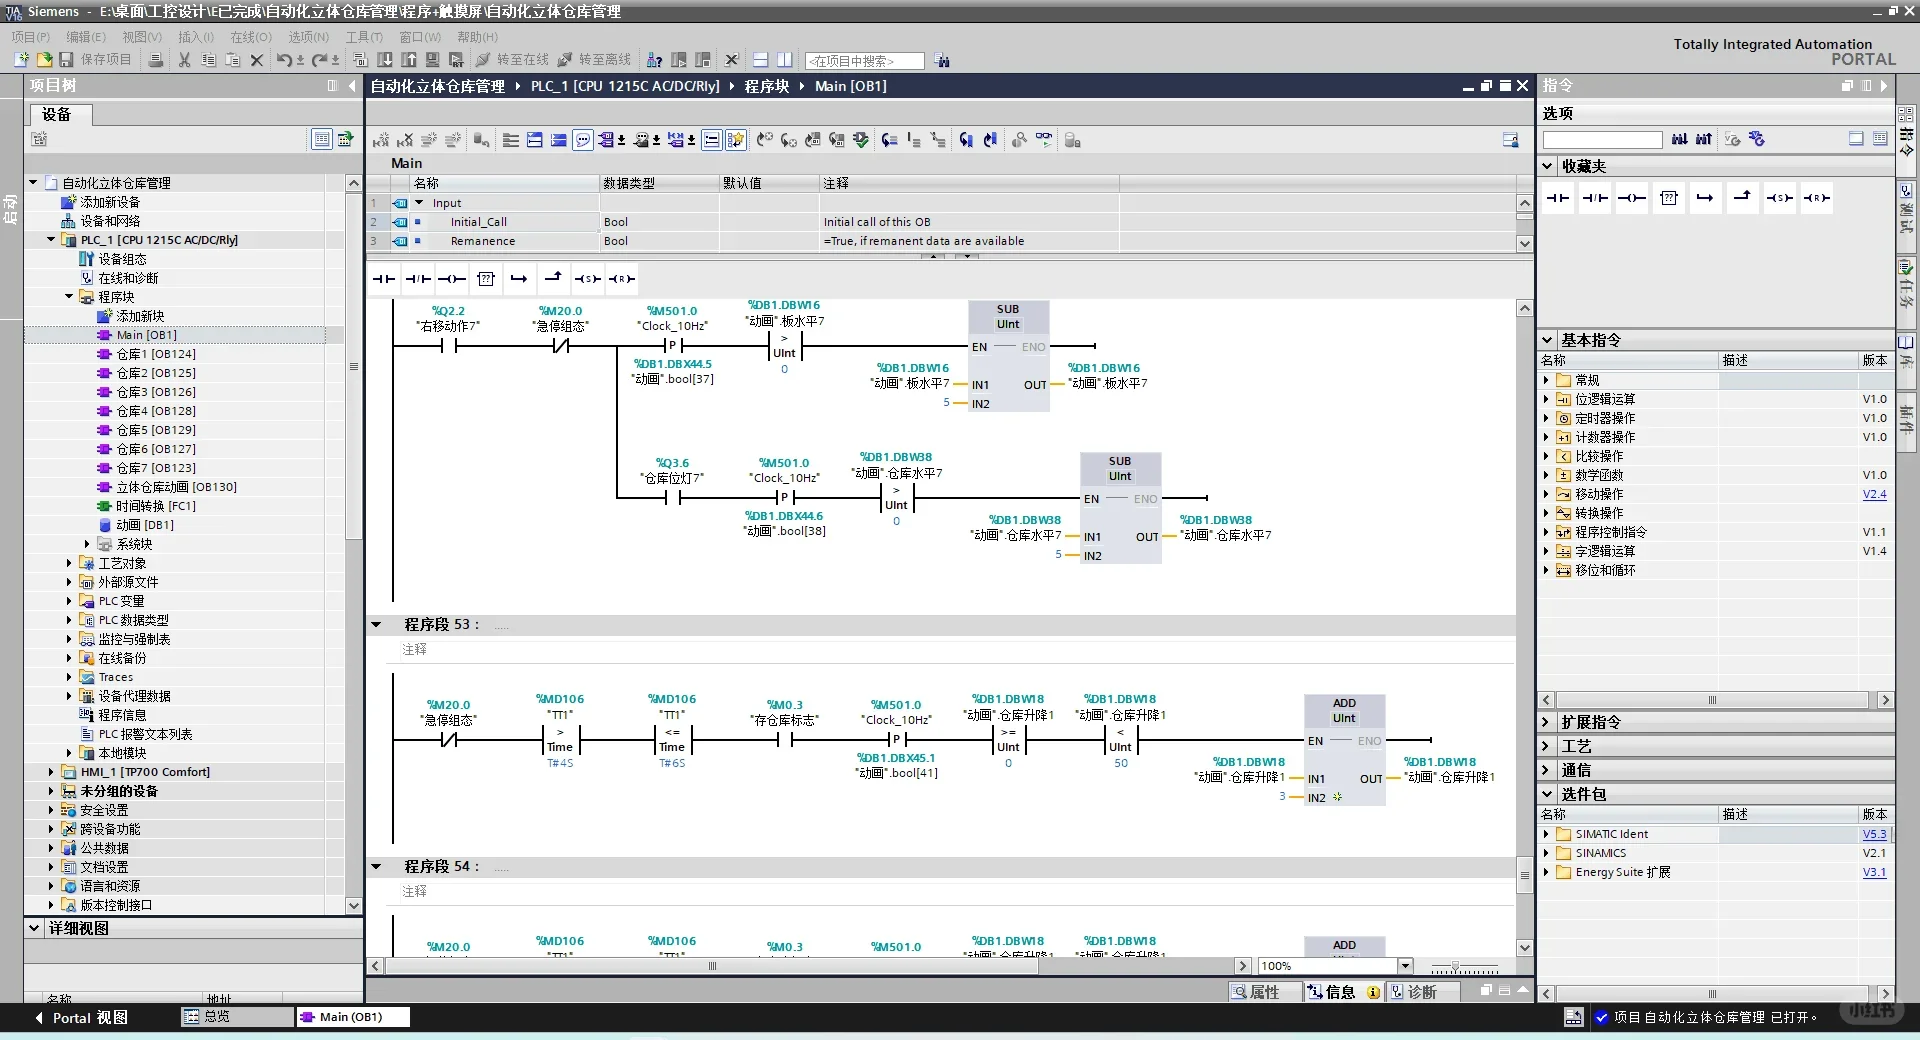The width and height of the screenshot is (1920, 1040).
Task: Select 立体仓库动画 [OB130] block
Action: point(176,487)
